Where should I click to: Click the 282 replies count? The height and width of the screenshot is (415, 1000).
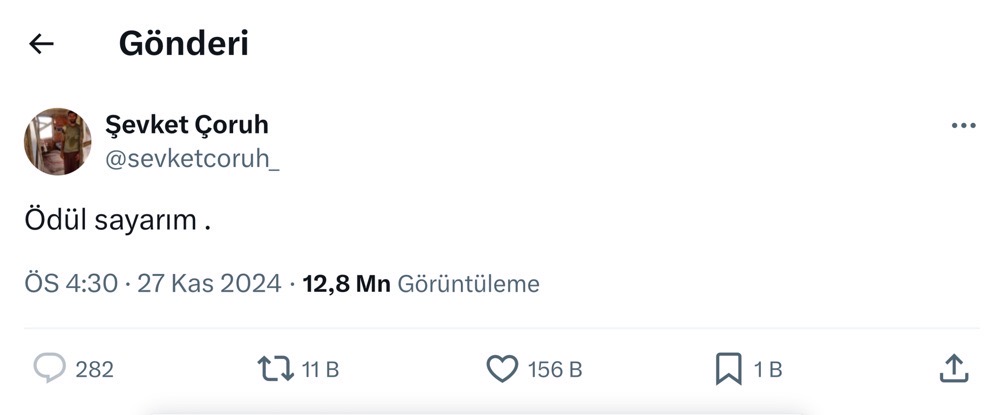95,370
